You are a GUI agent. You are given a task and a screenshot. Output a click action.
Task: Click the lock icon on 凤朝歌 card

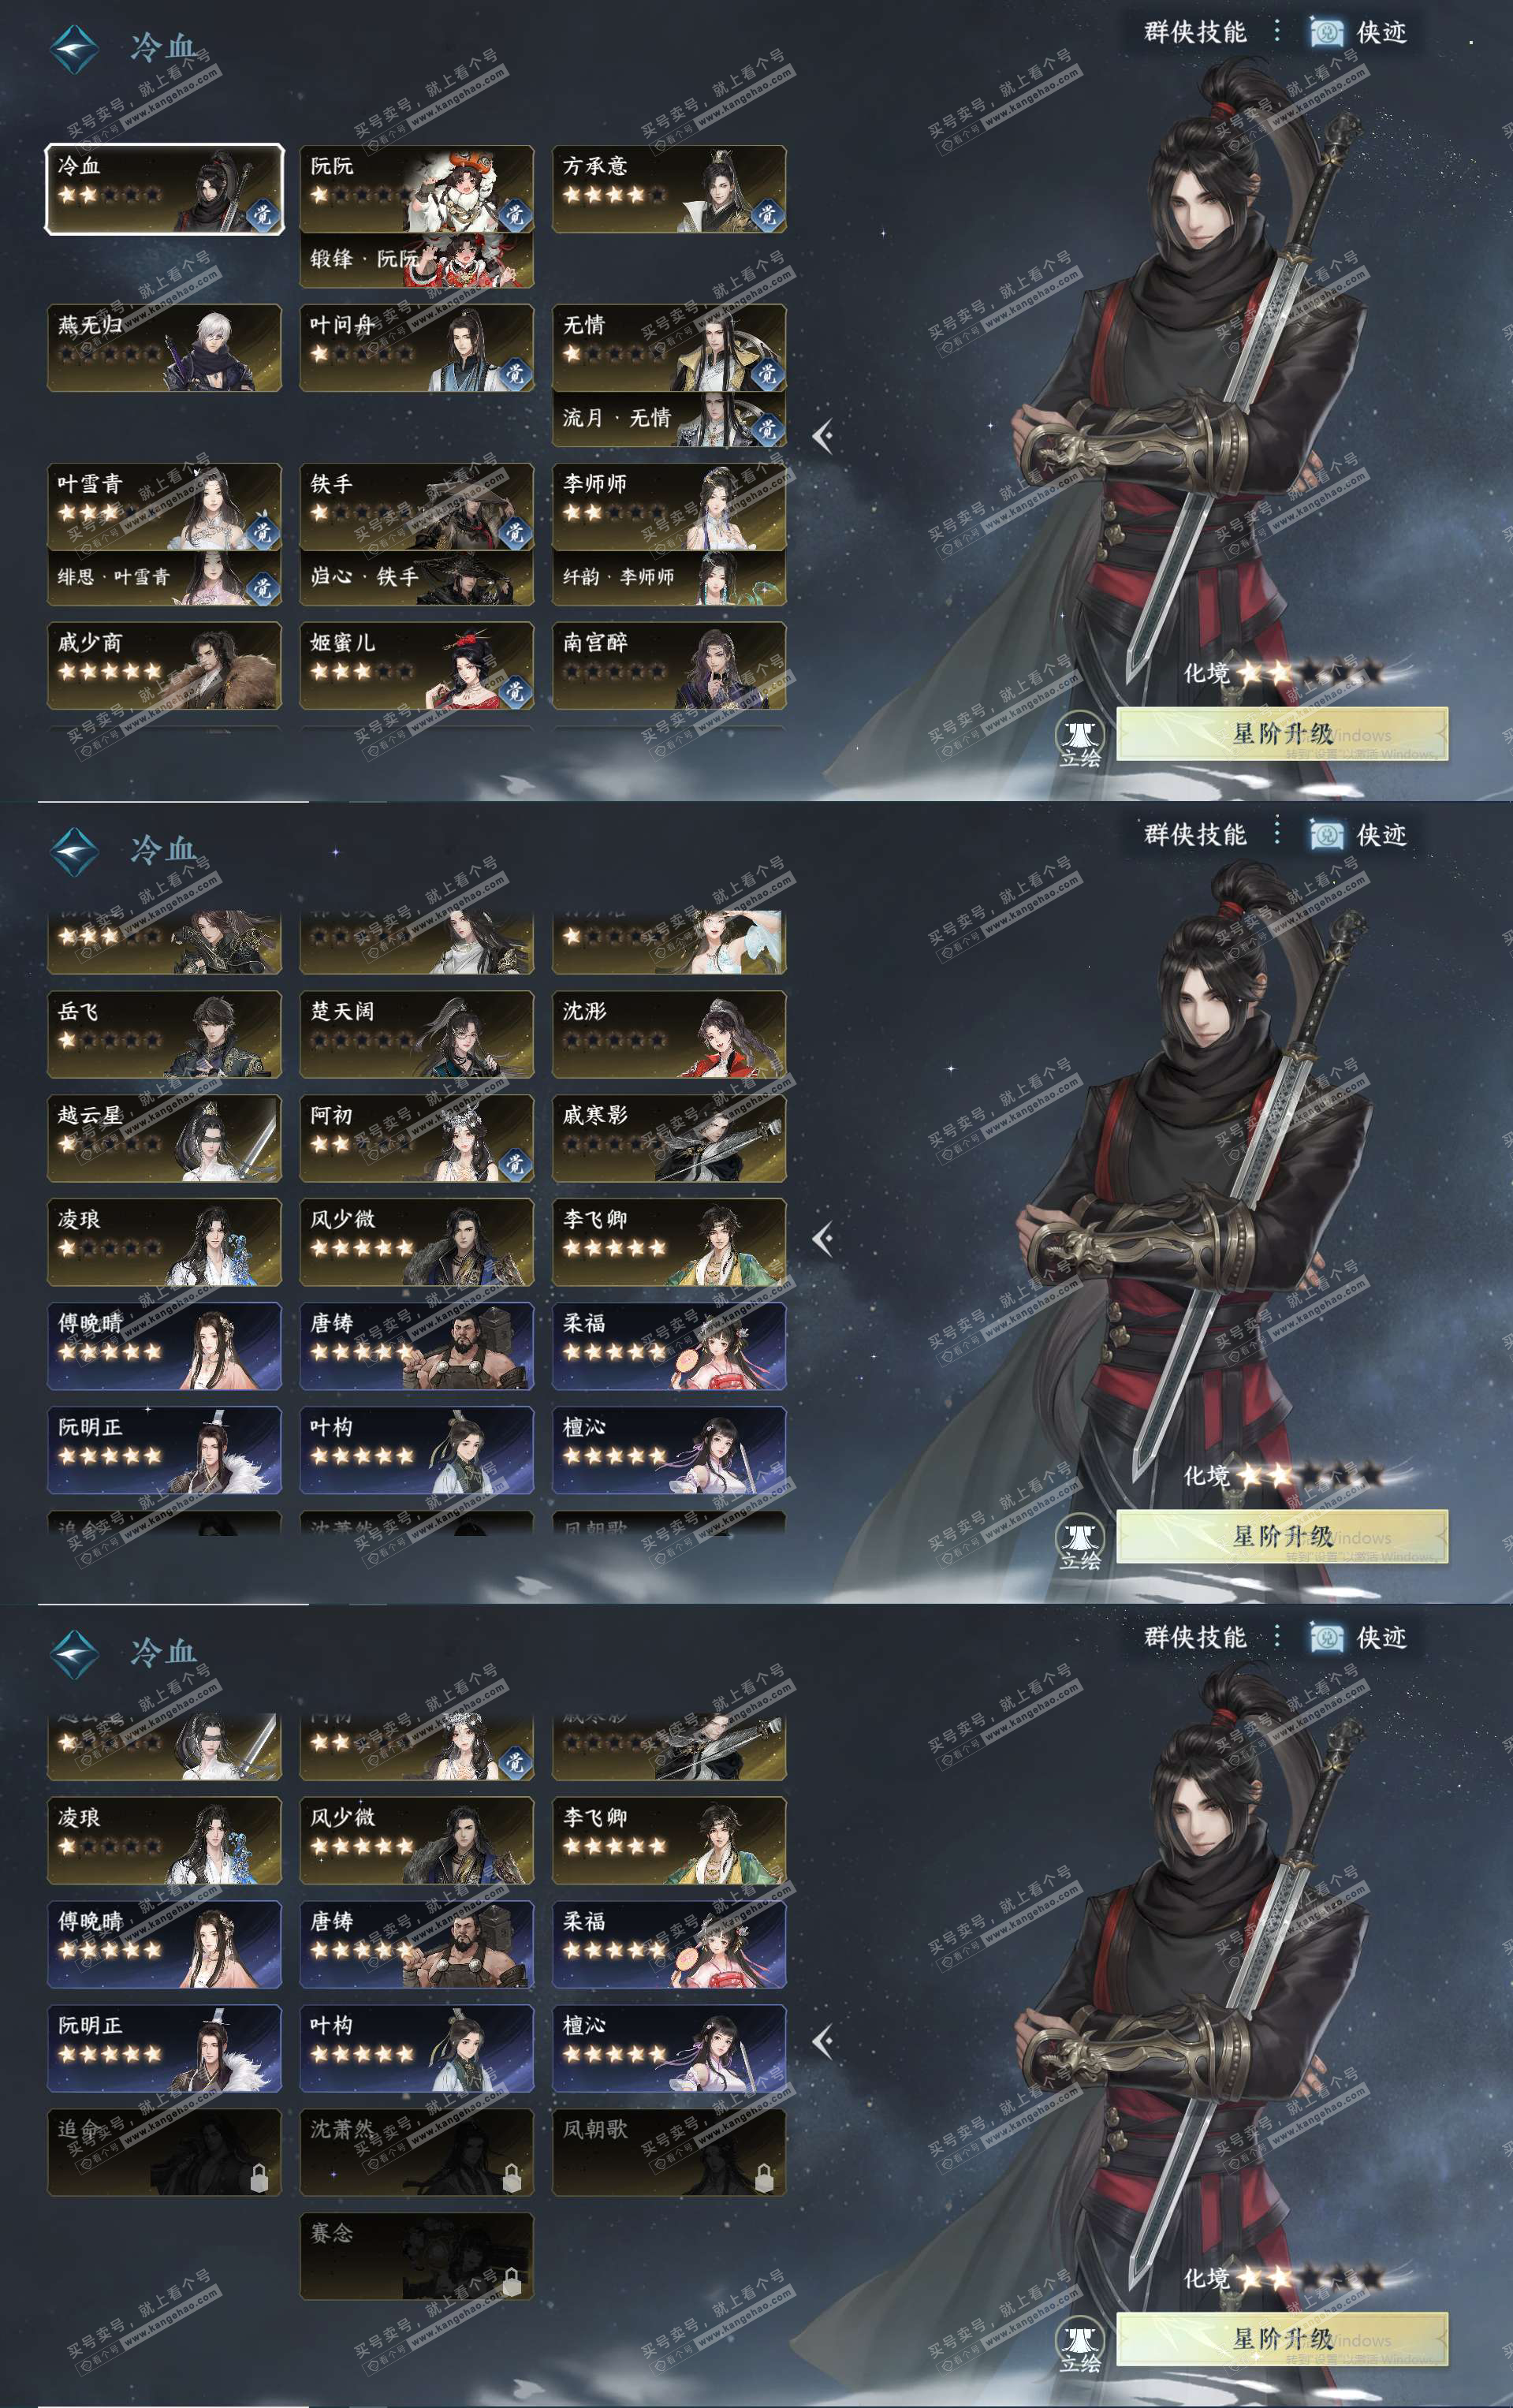coord(764,2177)
